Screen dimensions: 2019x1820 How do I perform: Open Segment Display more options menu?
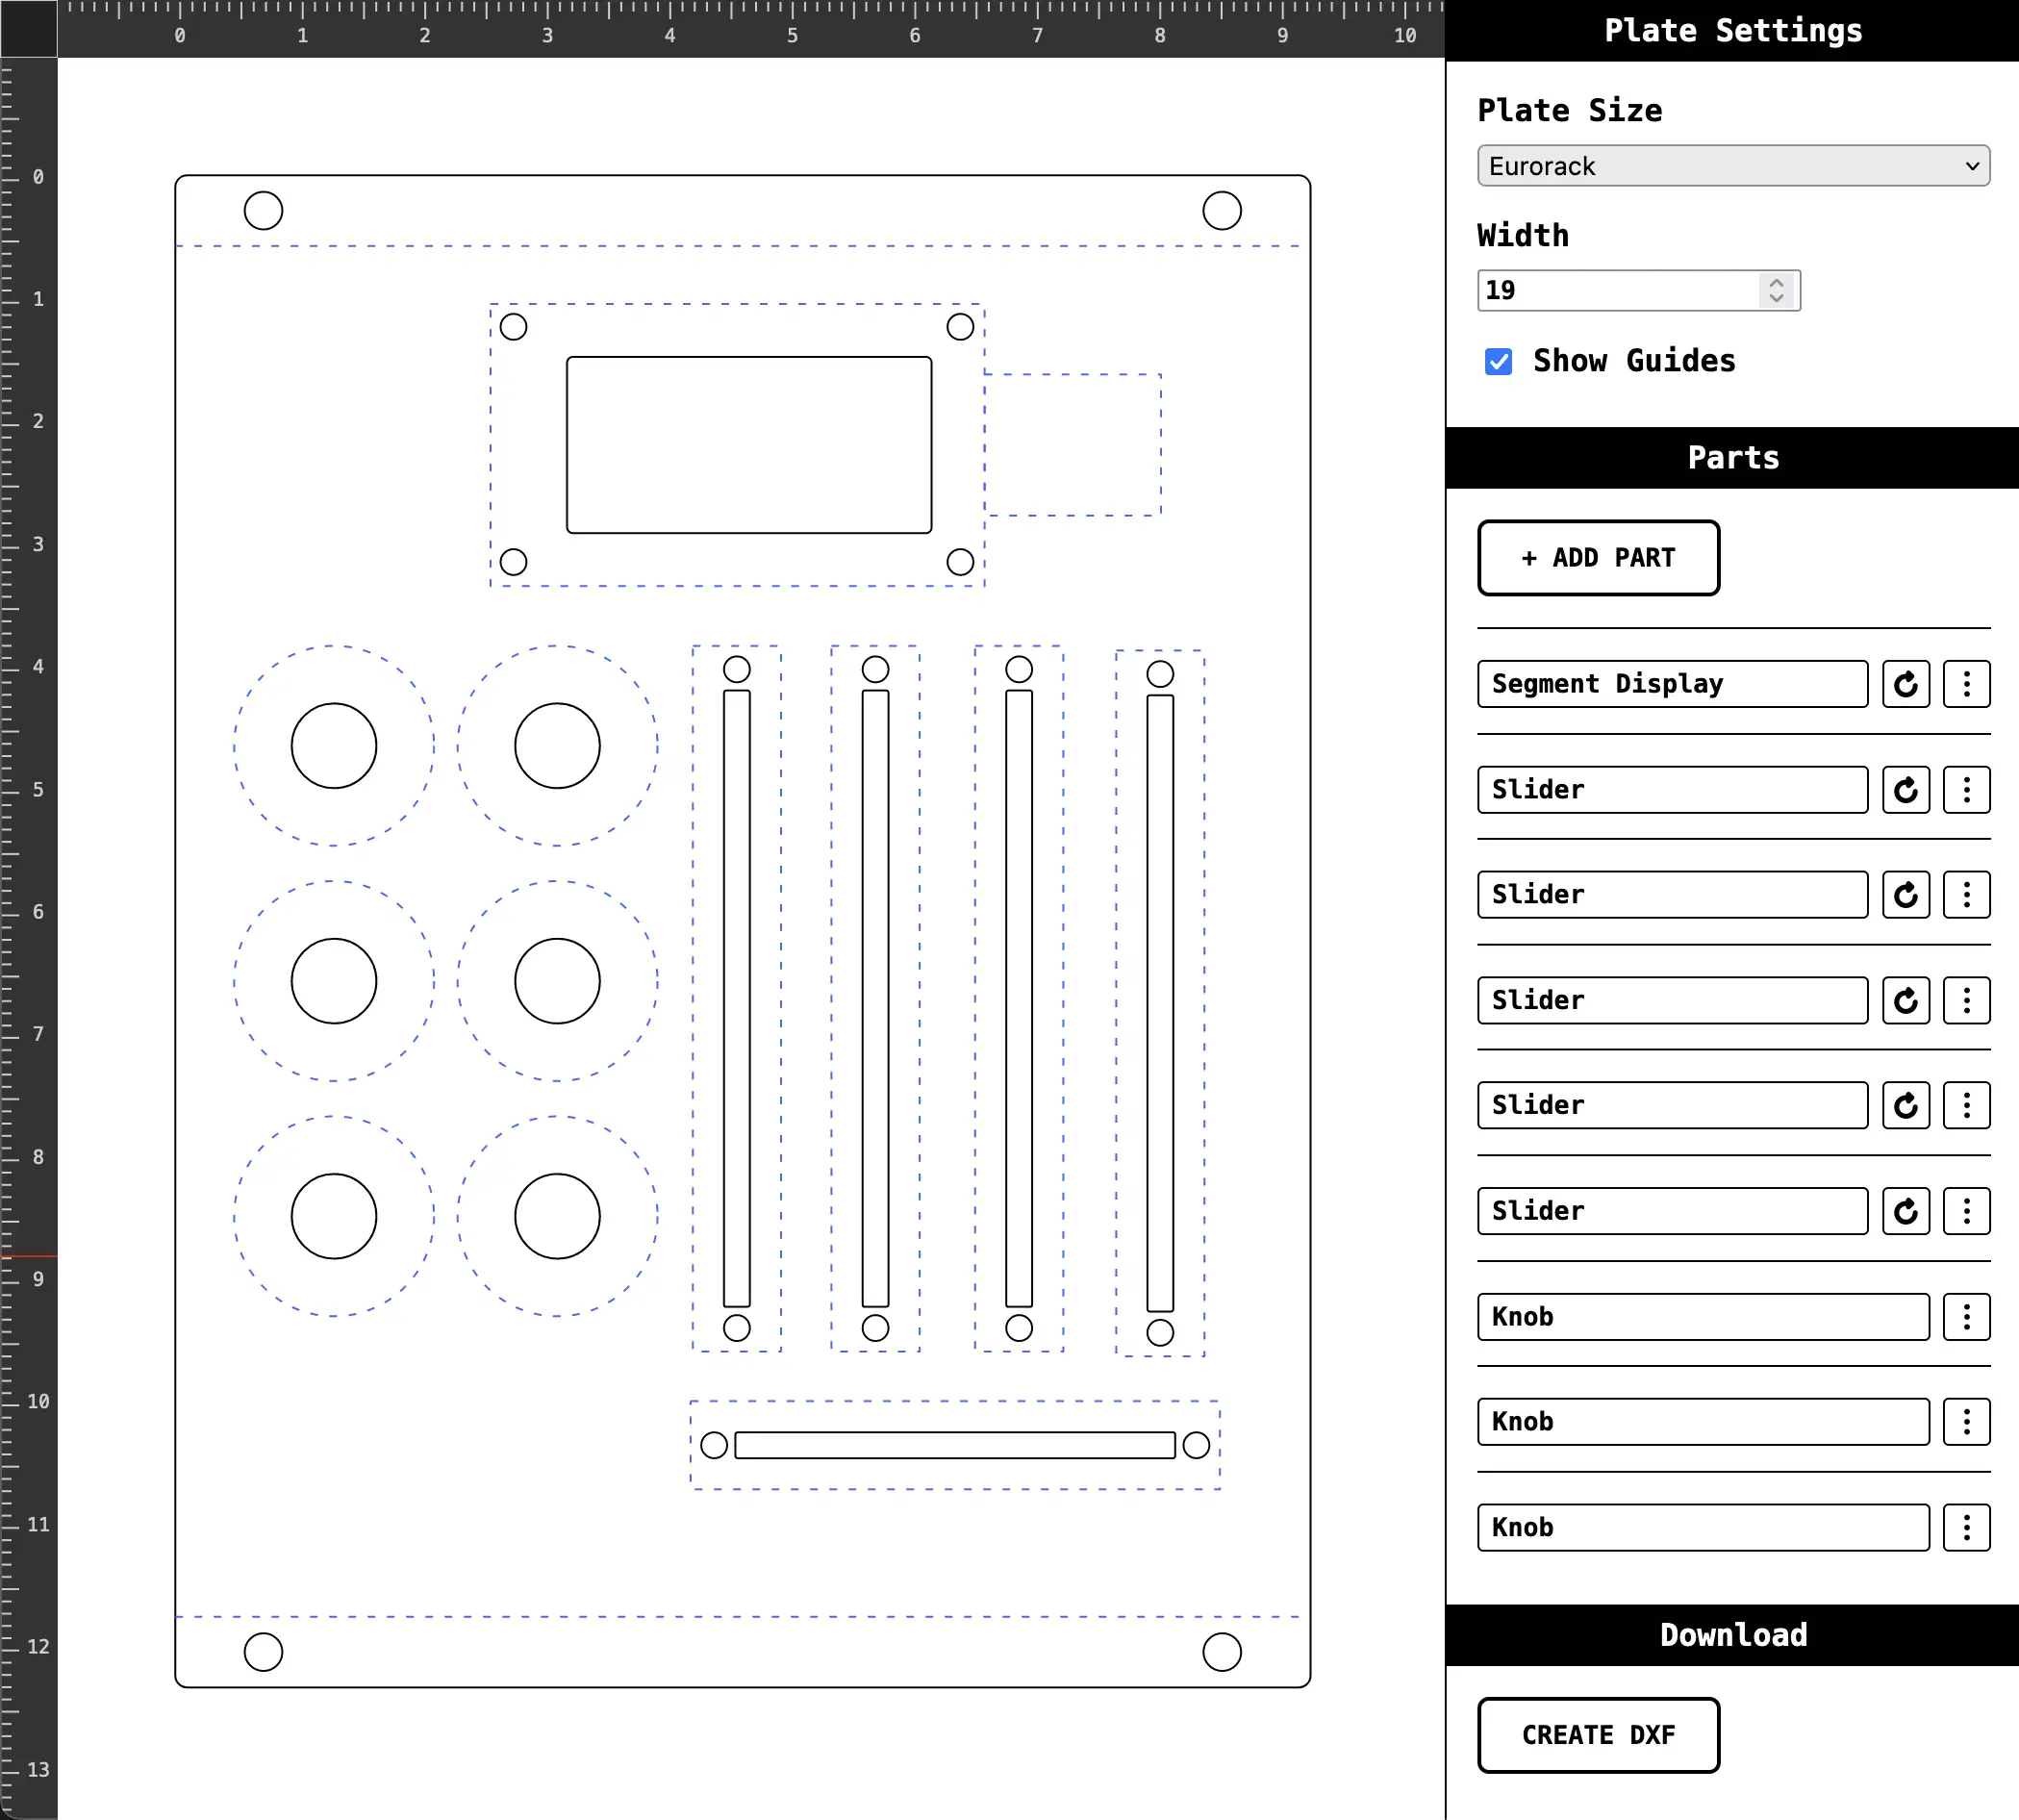[x=1967, y=684]
